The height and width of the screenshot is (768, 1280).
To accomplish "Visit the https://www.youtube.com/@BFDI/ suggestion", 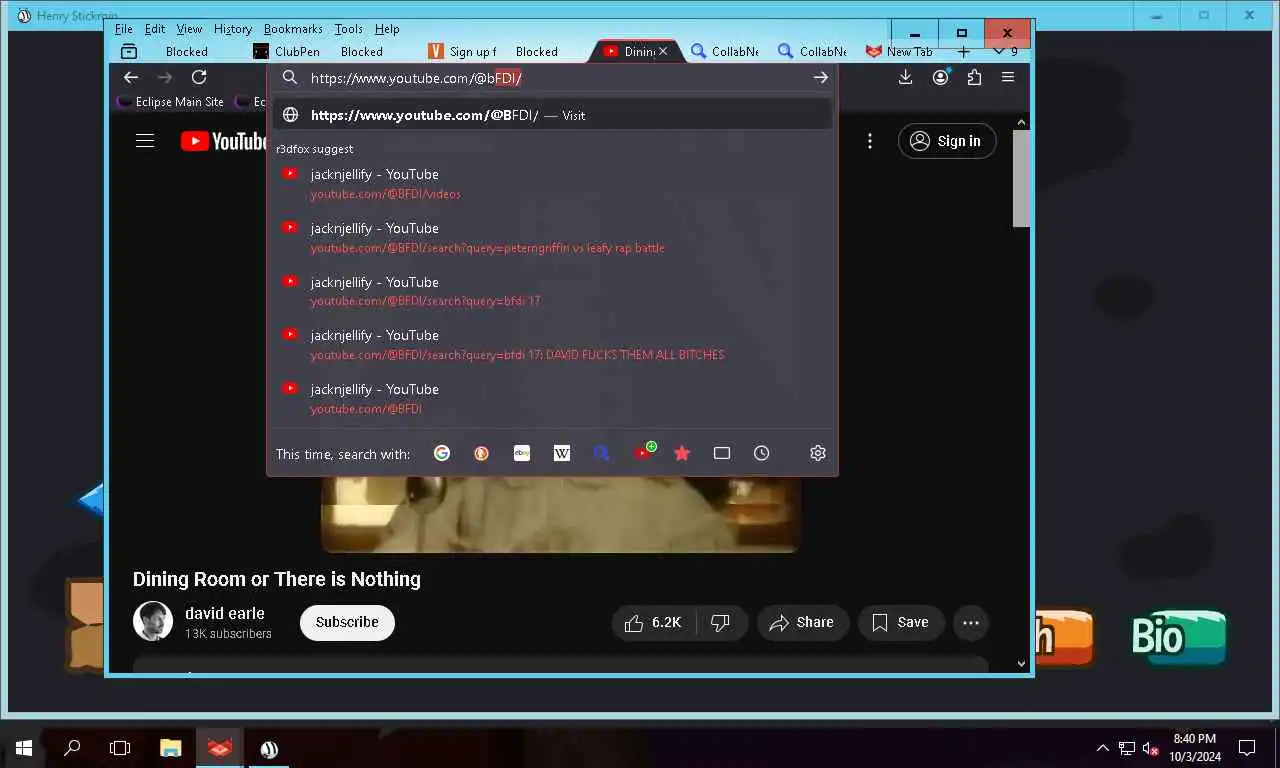I will (x=552, y=115).
